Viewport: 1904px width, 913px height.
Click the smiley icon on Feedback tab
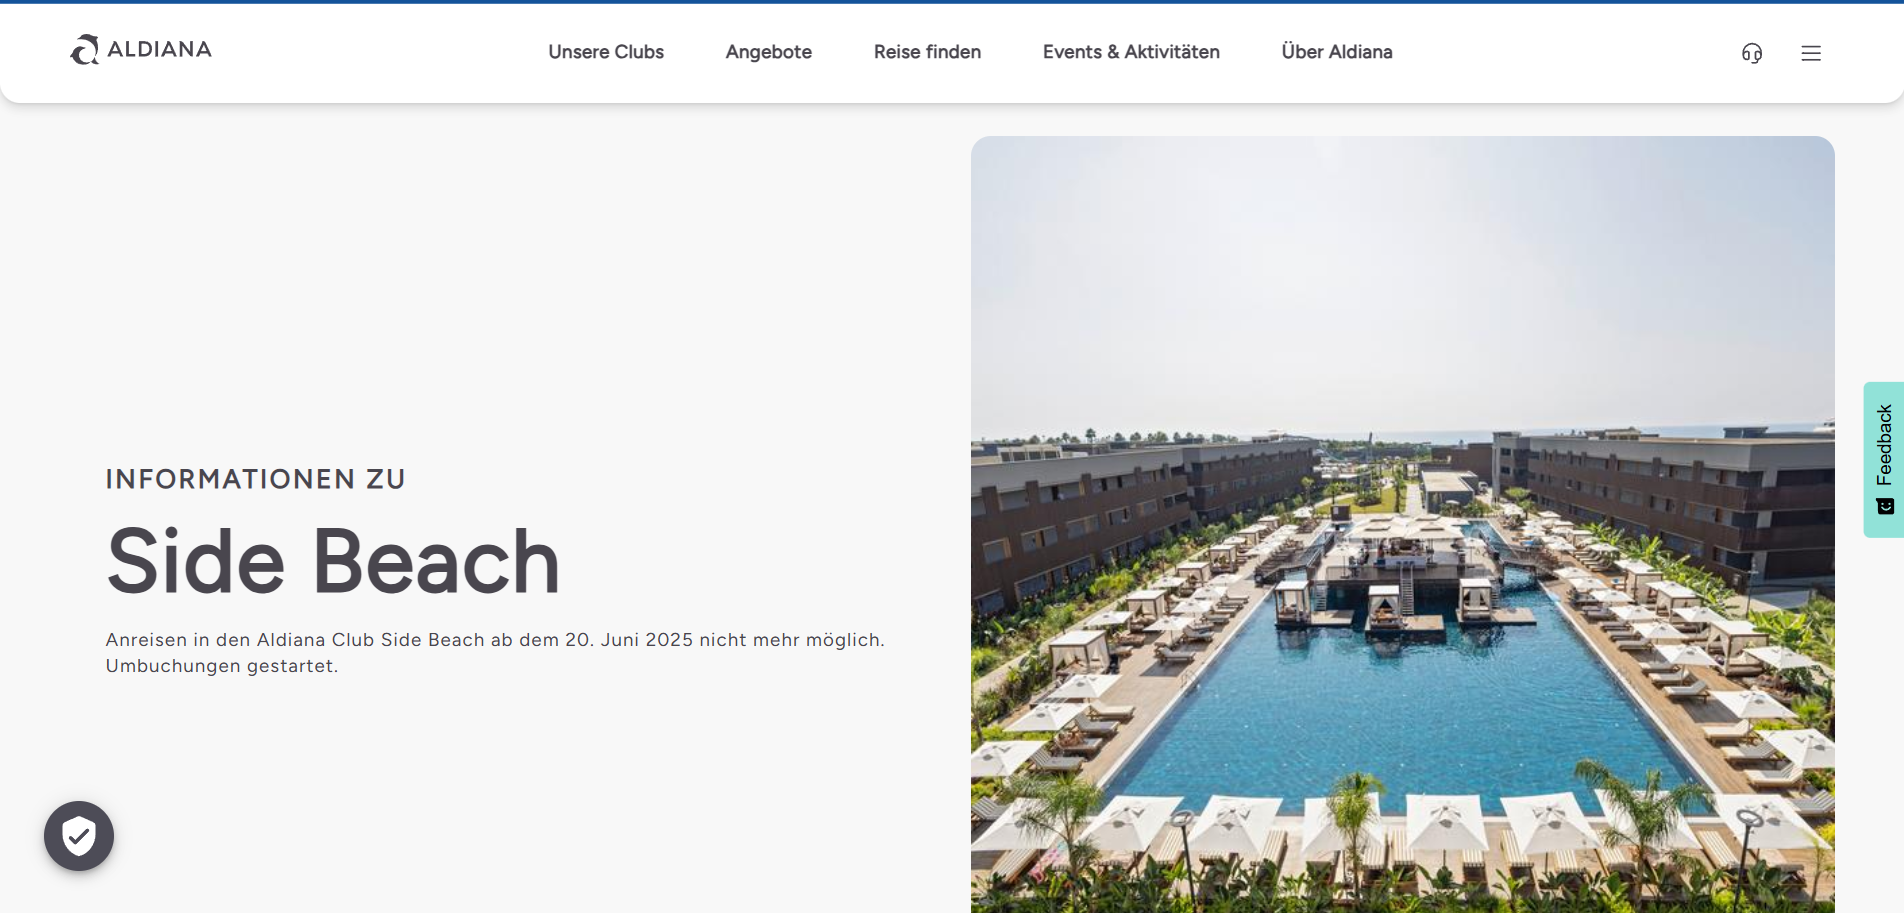coord(1885,506)
